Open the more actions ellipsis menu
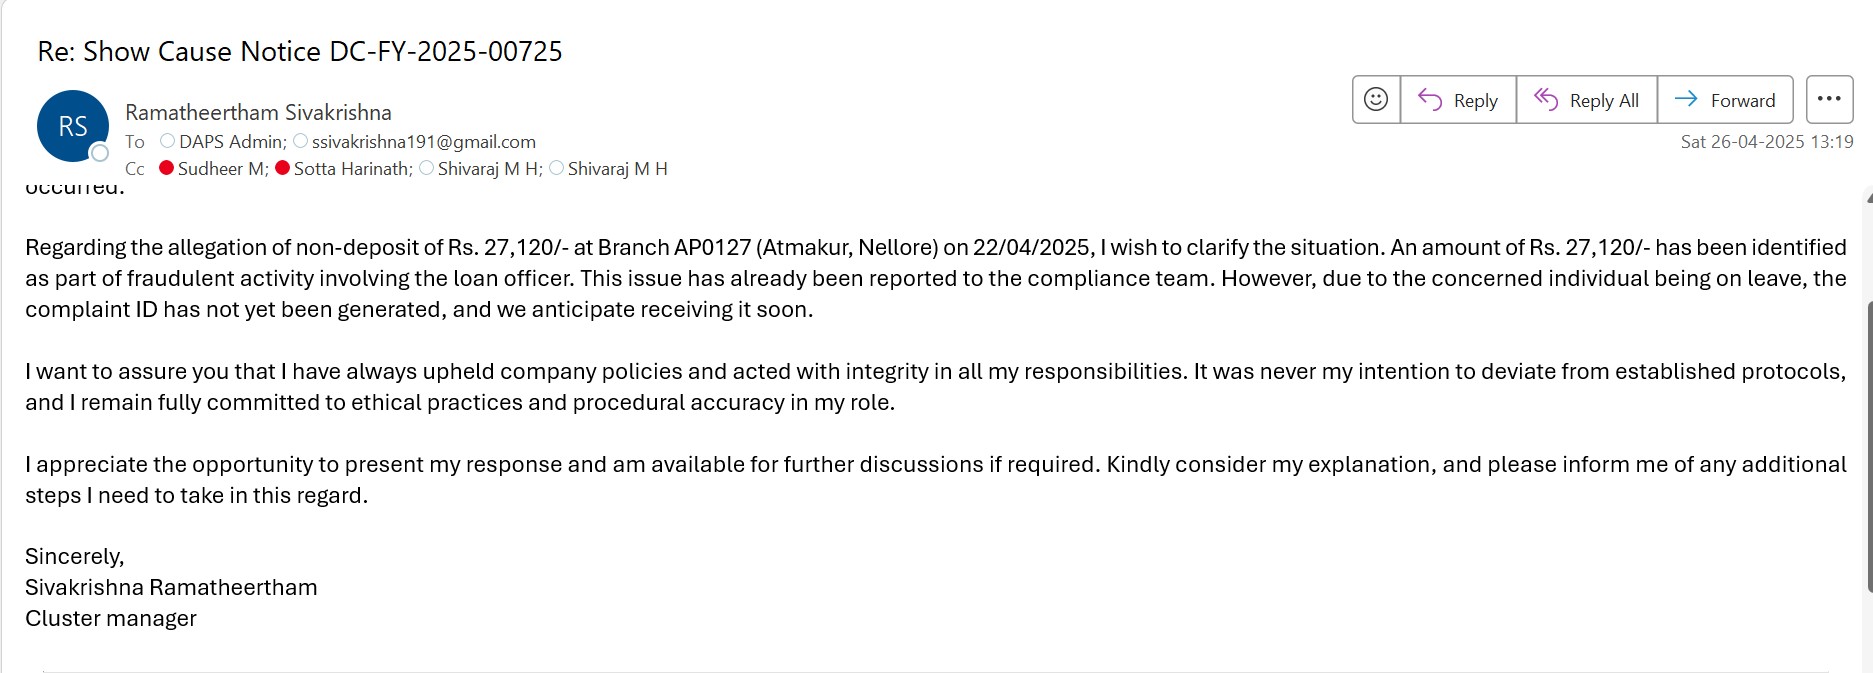Image resolution: width=1873 pixels, height=673 pixels. point(1829,100)
